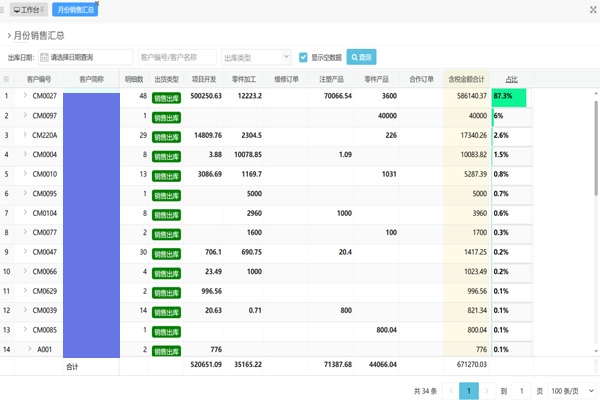Expand row CM220A
600x400 pixels.
point(25,134)
